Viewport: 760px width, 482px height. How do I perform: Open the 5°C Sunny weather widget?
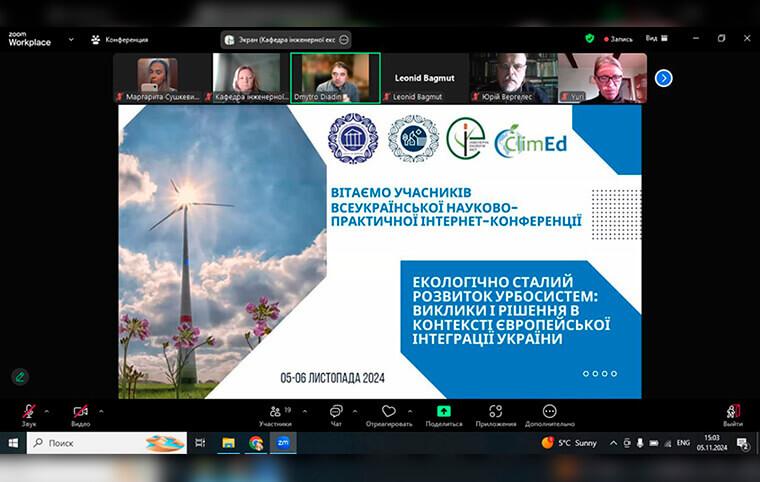click(x=570, y=443)
